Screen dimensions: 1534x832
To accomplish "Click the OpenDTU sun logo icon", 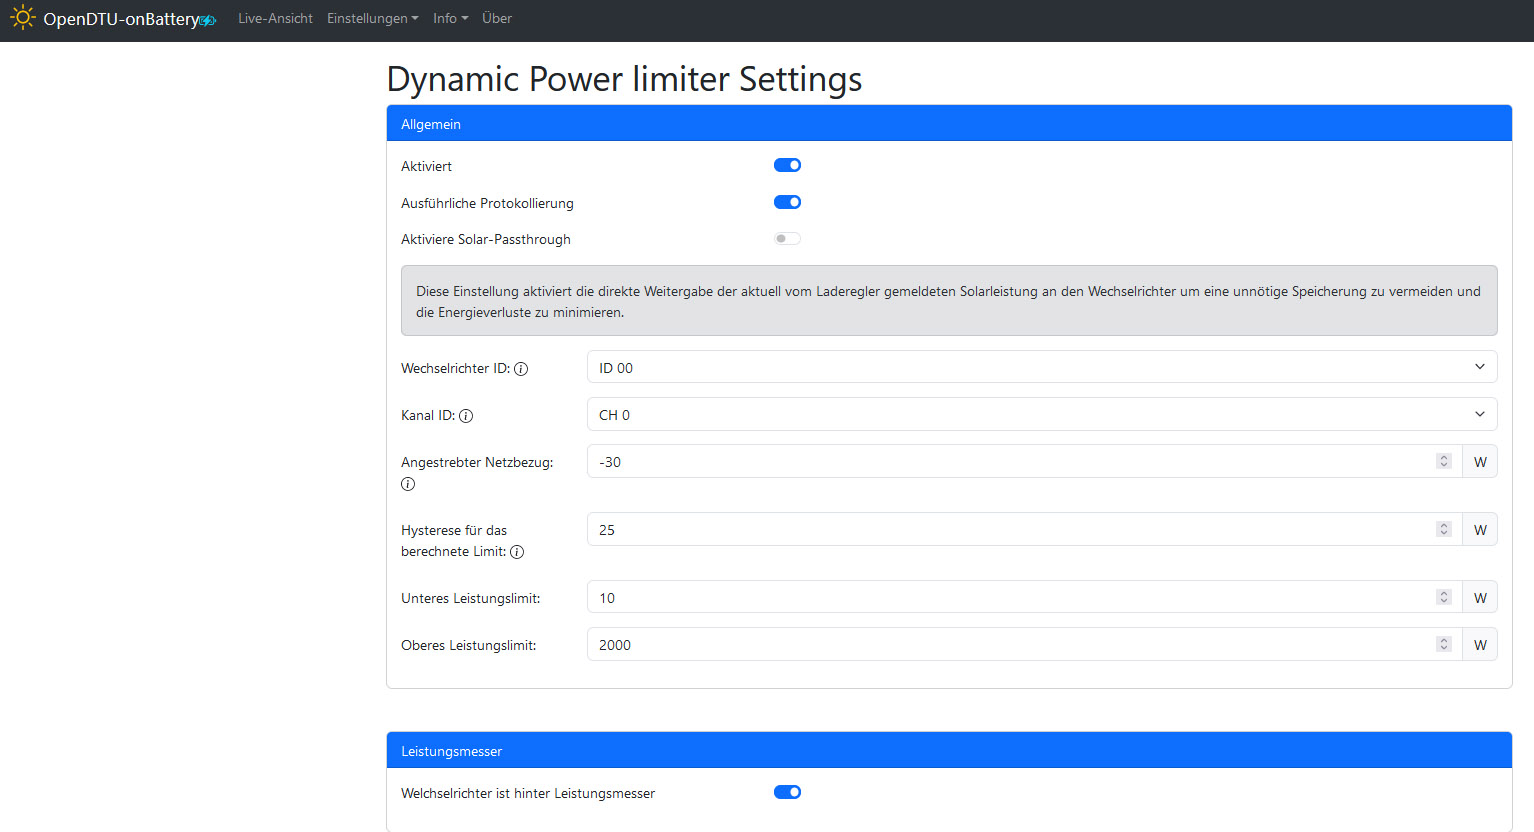I will point(23,18).
